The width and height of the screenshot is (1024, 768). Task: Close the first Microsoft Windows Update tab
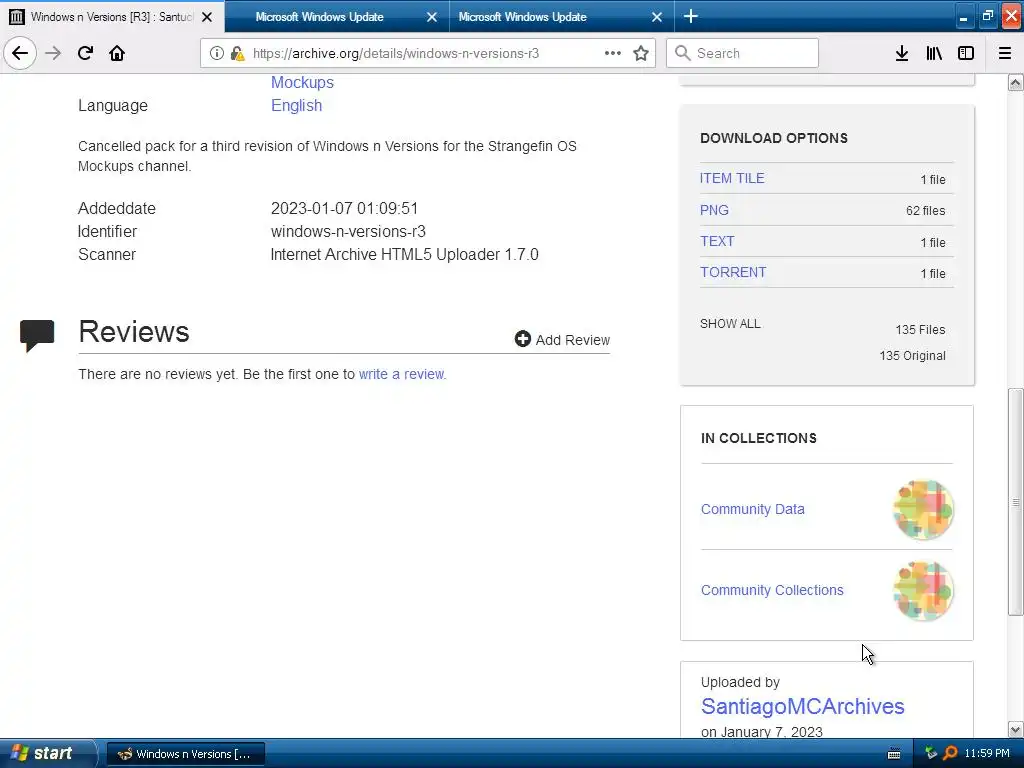[432, 17]
